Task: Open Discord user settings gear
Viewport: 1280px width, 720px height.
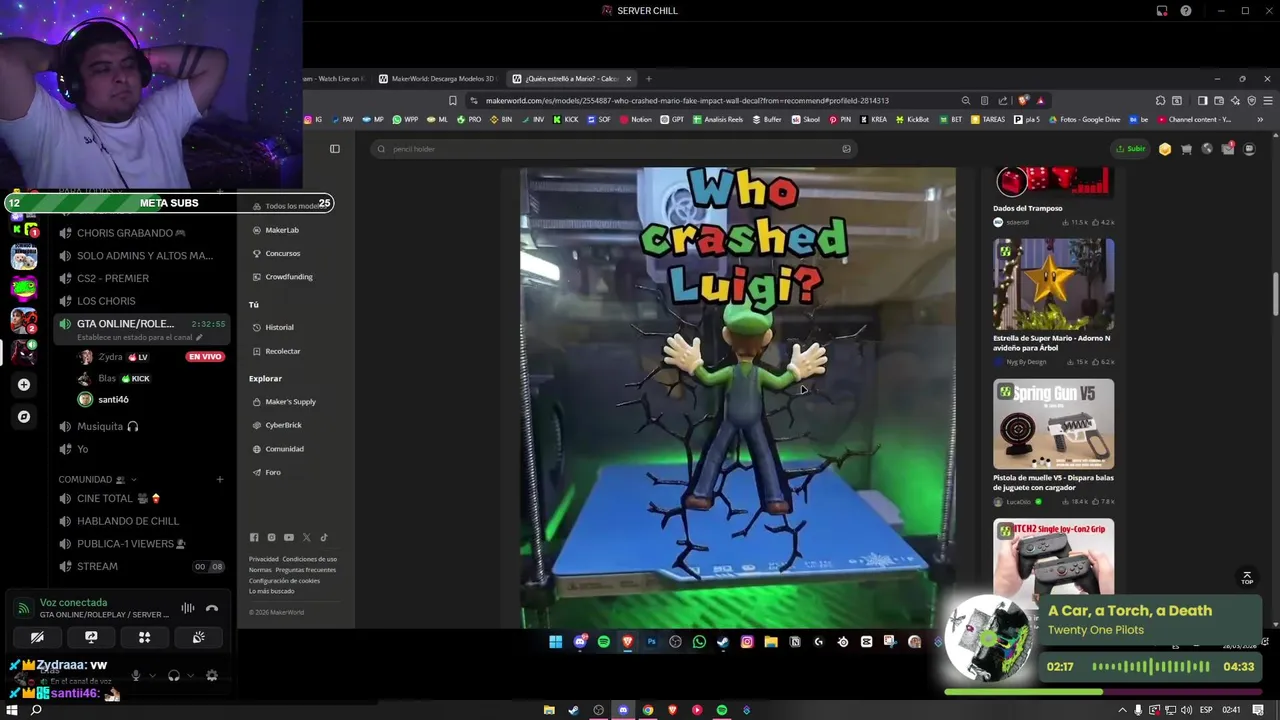Action: (212, 676)
